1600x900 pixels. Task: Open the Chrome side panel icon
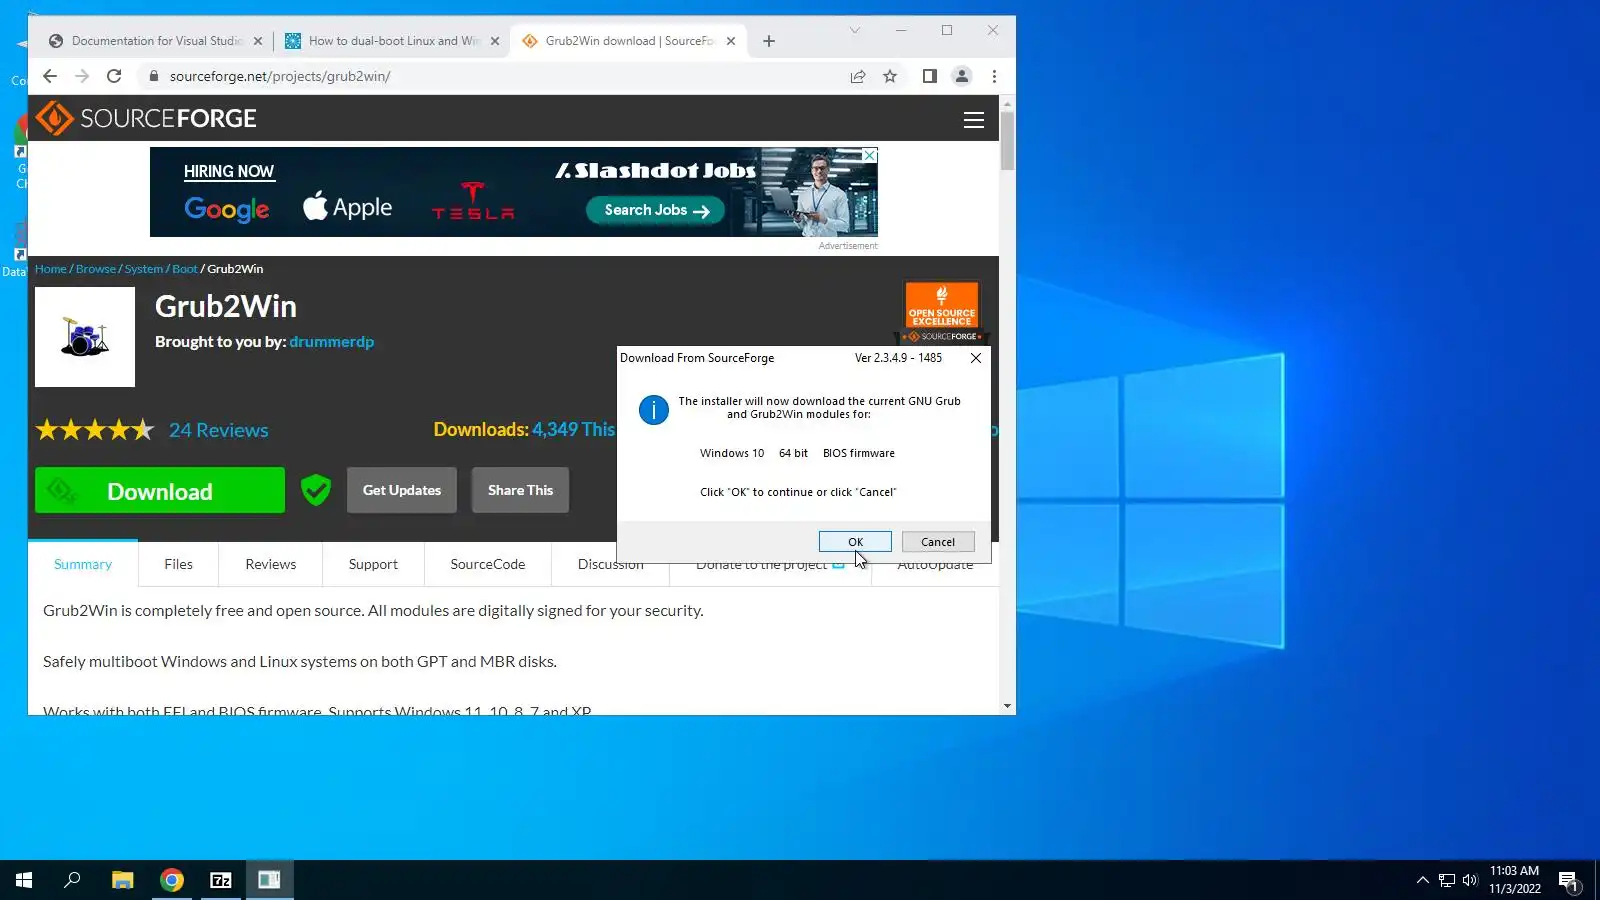930,76
